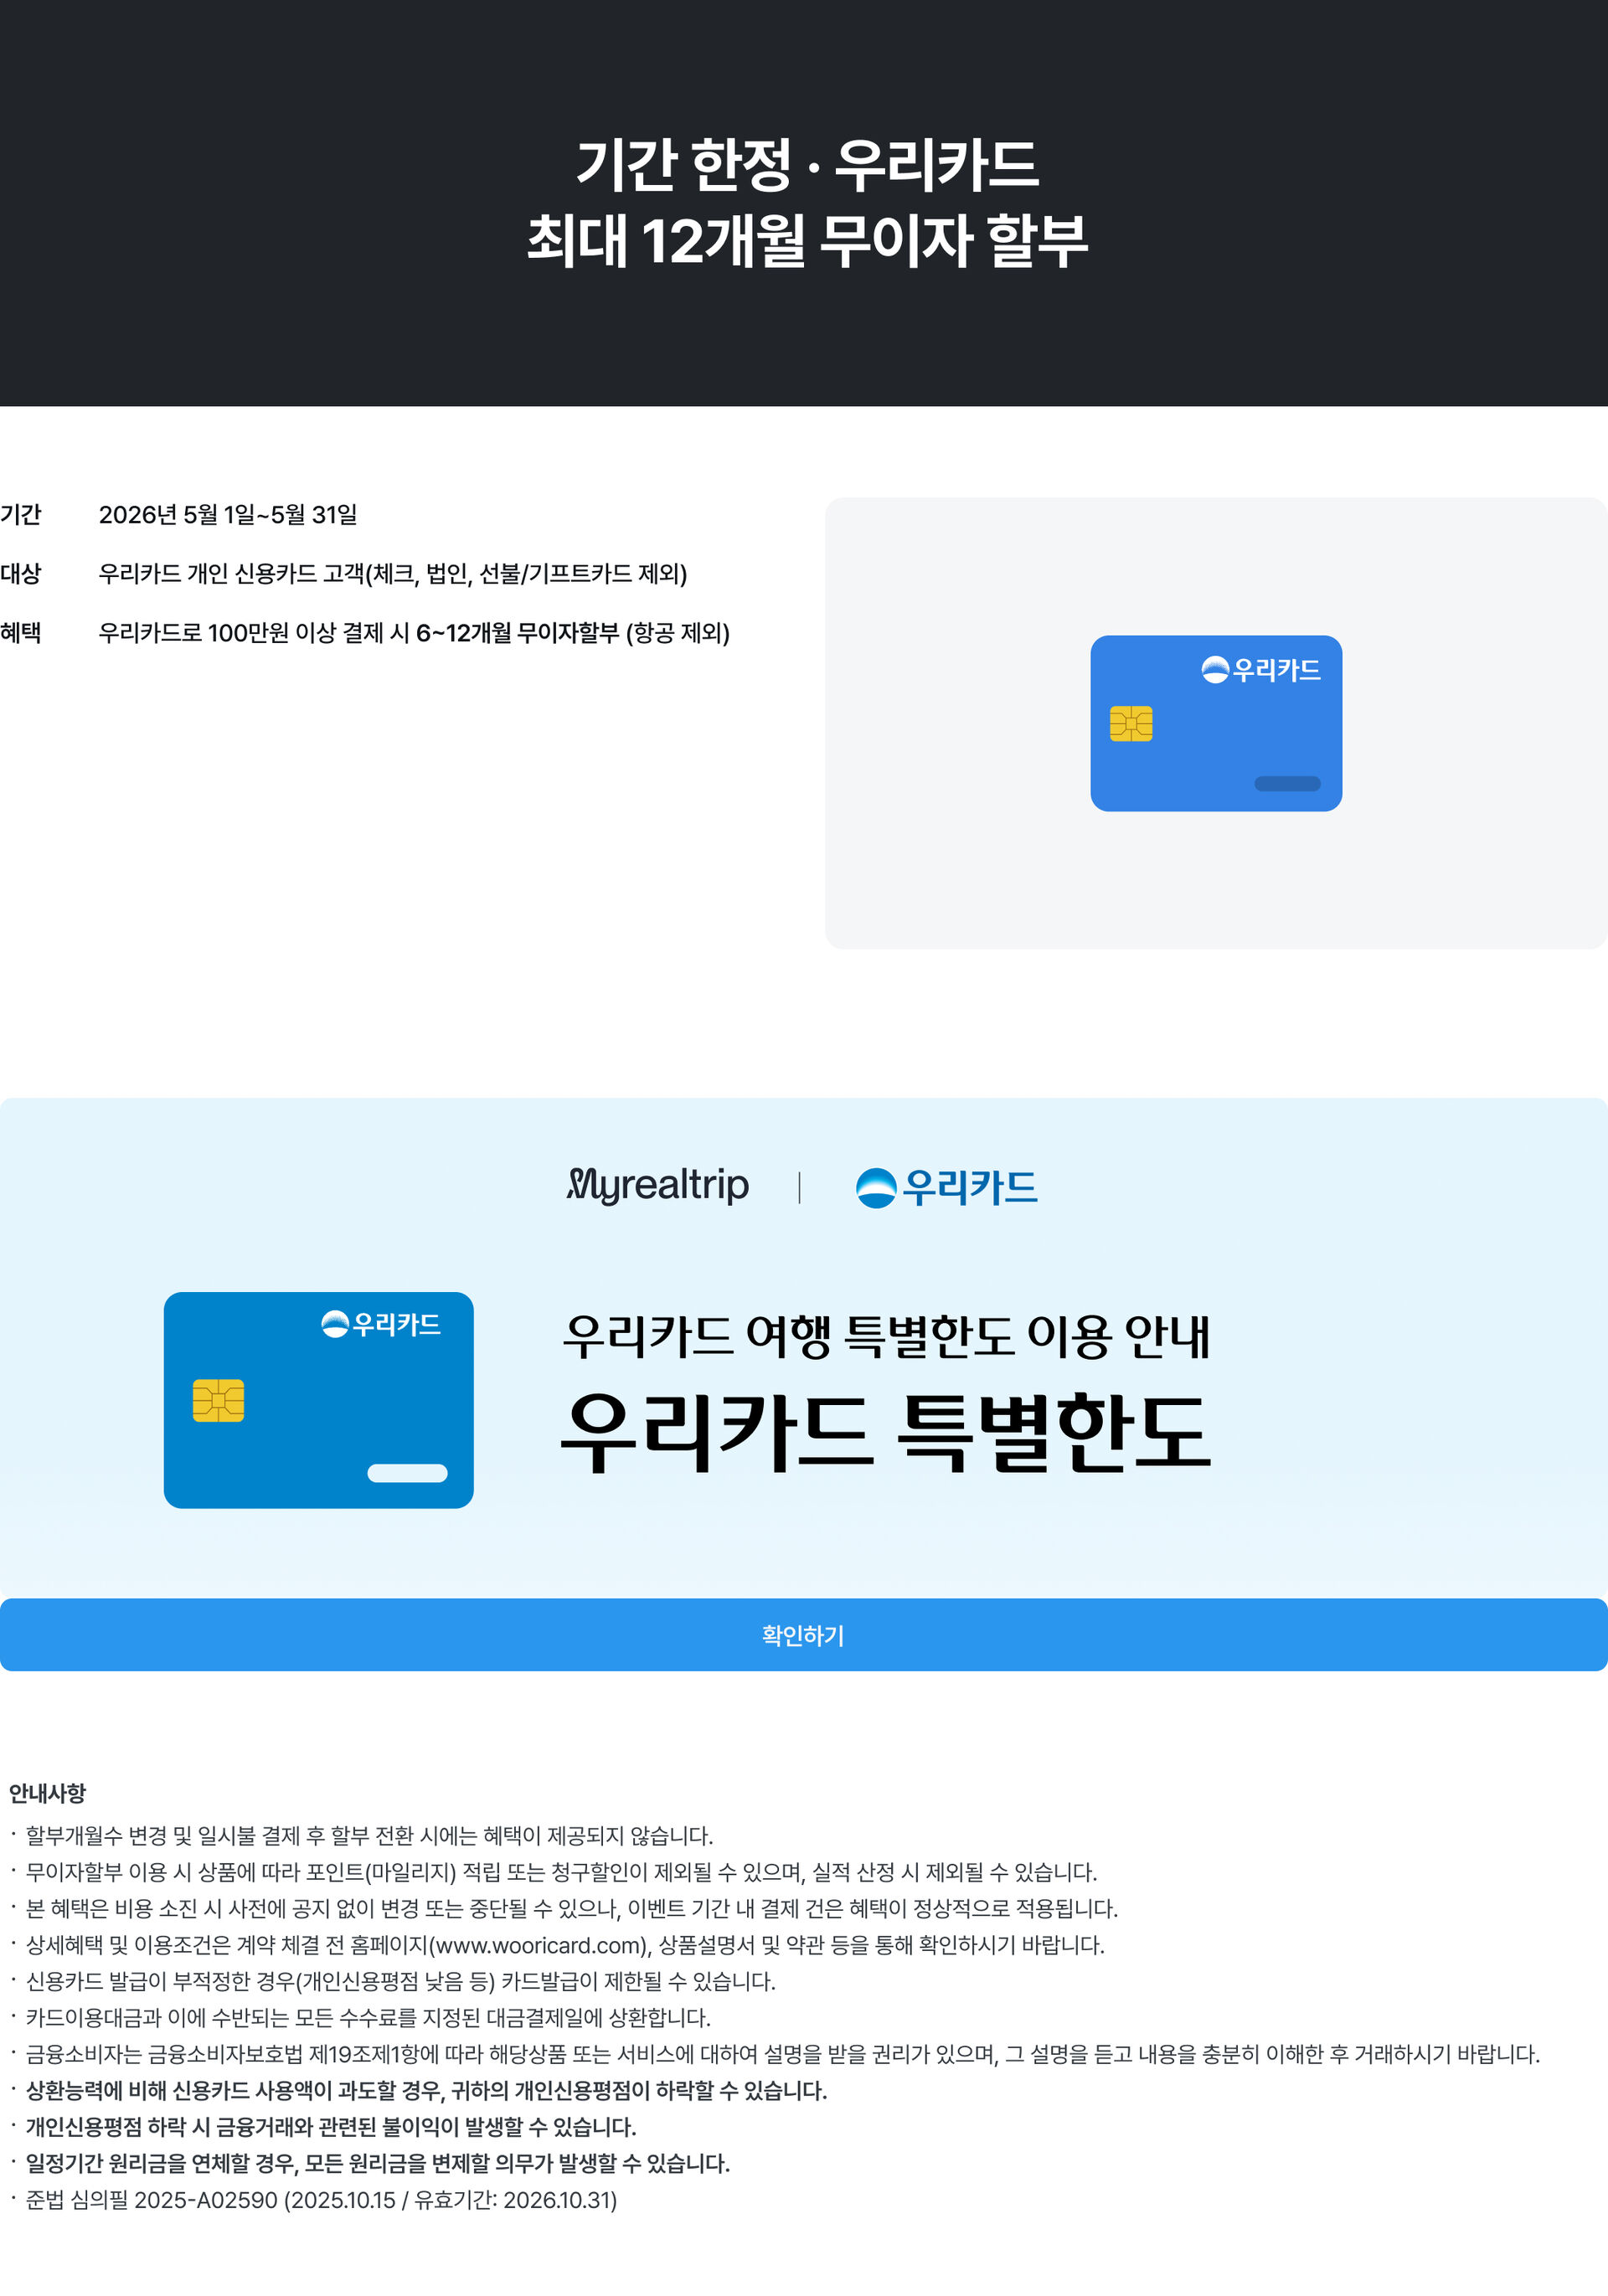Click the 우리카드 개인 신용카드 고객 eligibility text
Image resolution: width=1608 pixels, height=2296 pixels.
coord(393,574)
